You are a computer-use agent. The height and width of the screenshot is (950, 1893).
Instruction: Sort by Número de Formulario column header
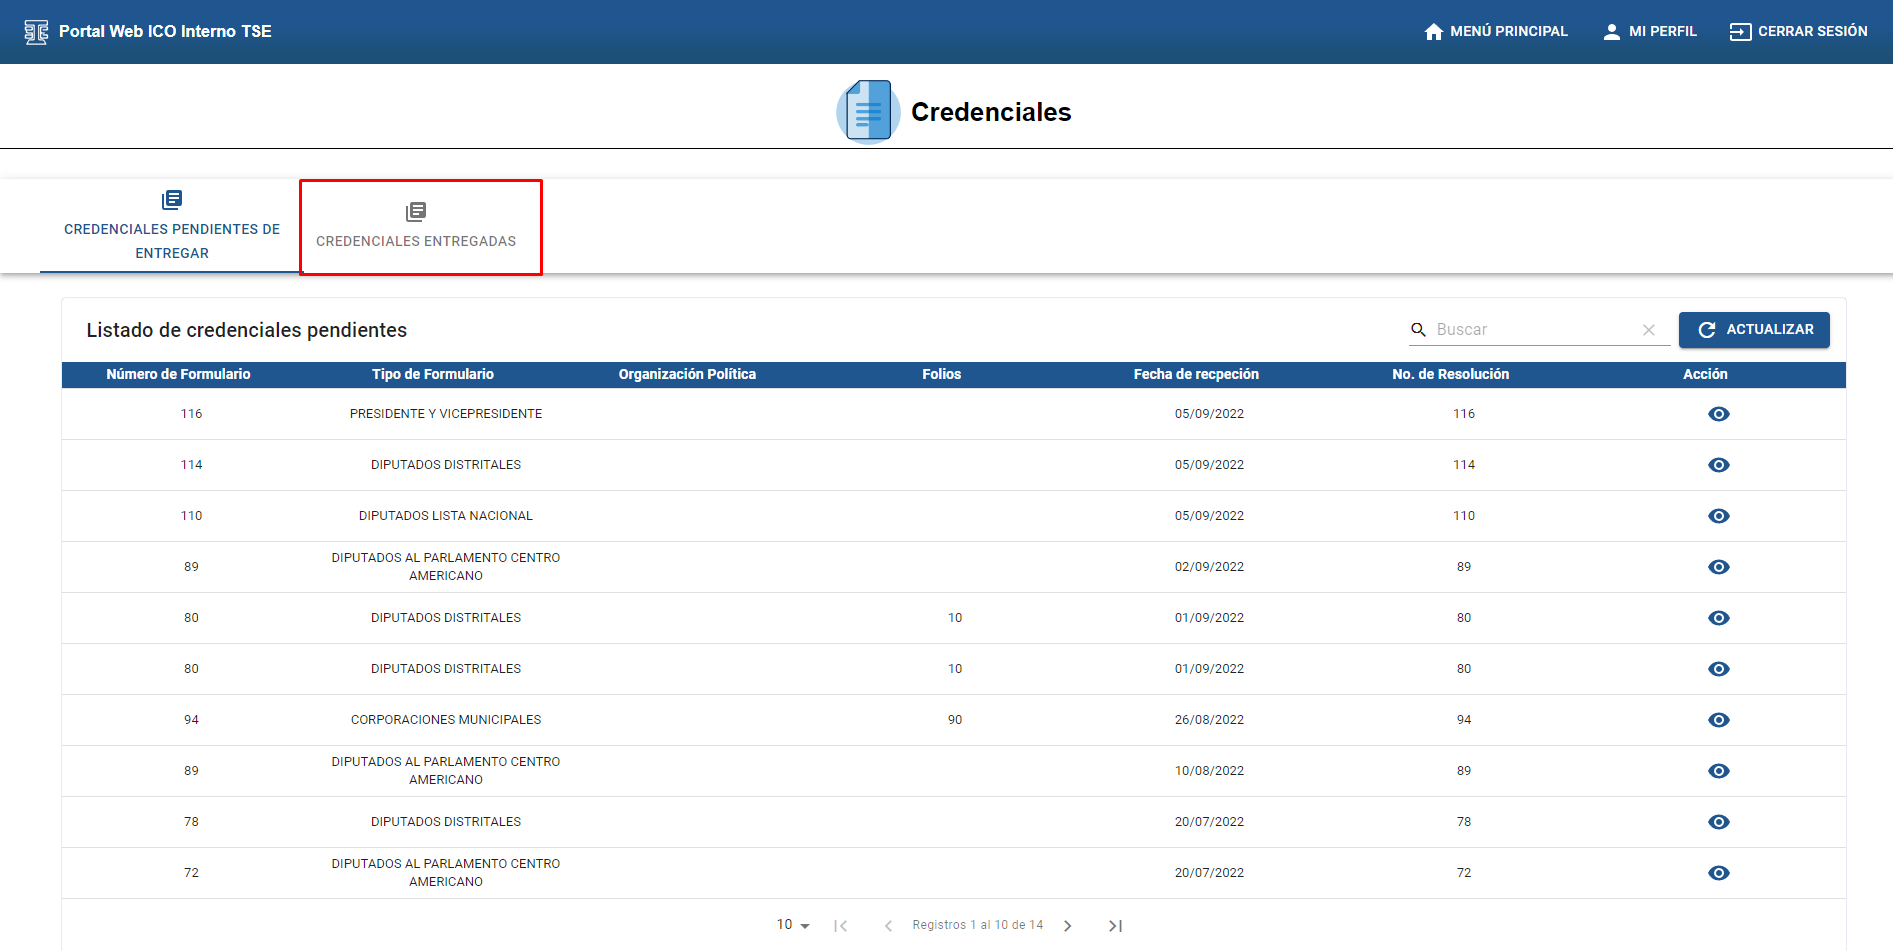tap(178, 374)
